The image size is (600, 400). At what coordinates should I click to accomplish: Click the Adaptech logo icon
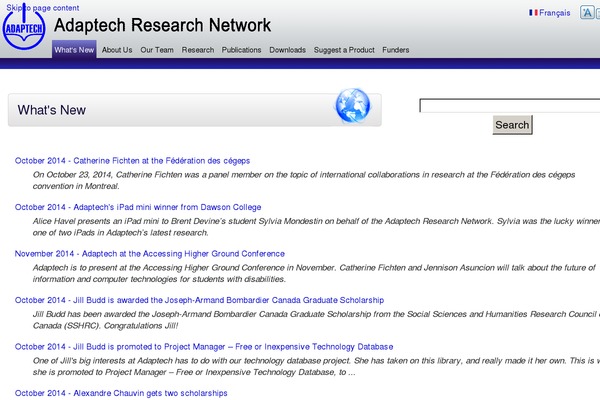tap(24, 28)
